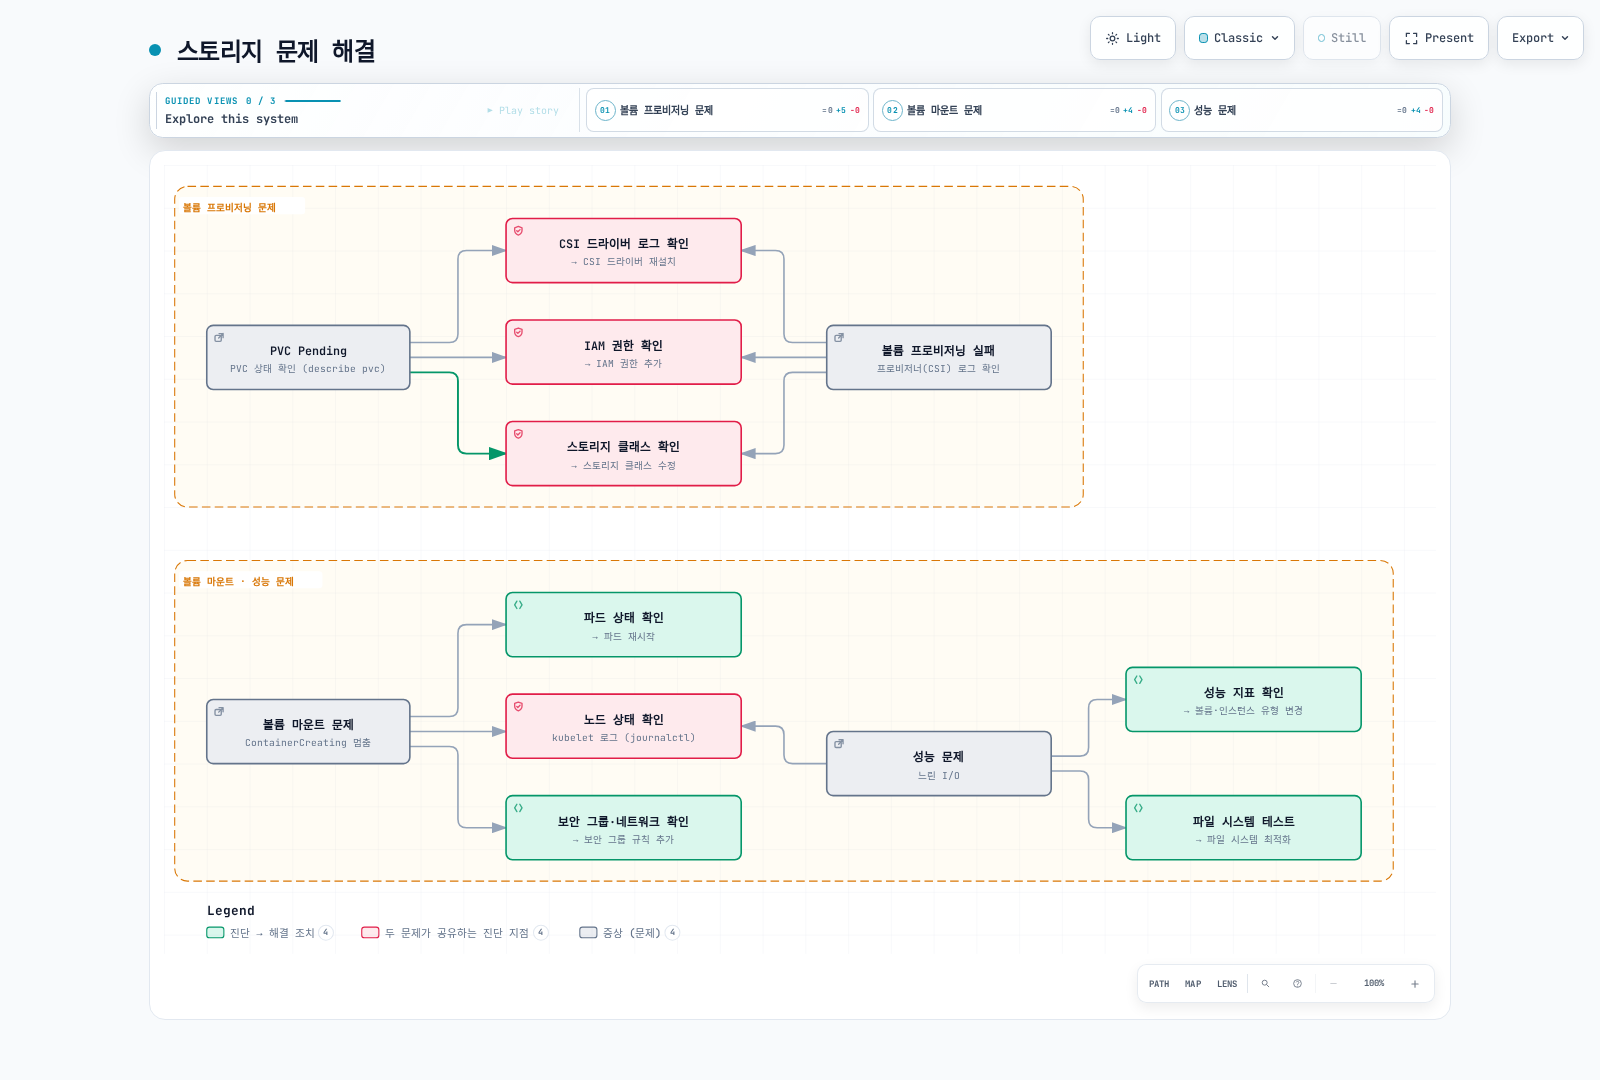
Task: Toggle the Still animation mode
Action: [x=1342, y=38]
